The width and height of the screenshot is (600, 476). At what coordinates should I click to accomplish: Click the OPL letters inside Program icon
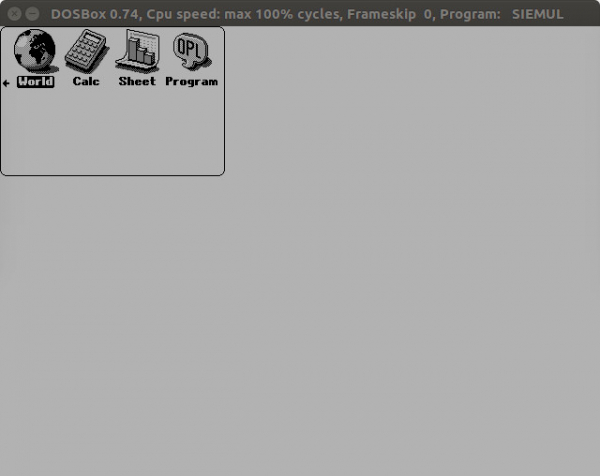pyautogui.click(x=189, y=48)
